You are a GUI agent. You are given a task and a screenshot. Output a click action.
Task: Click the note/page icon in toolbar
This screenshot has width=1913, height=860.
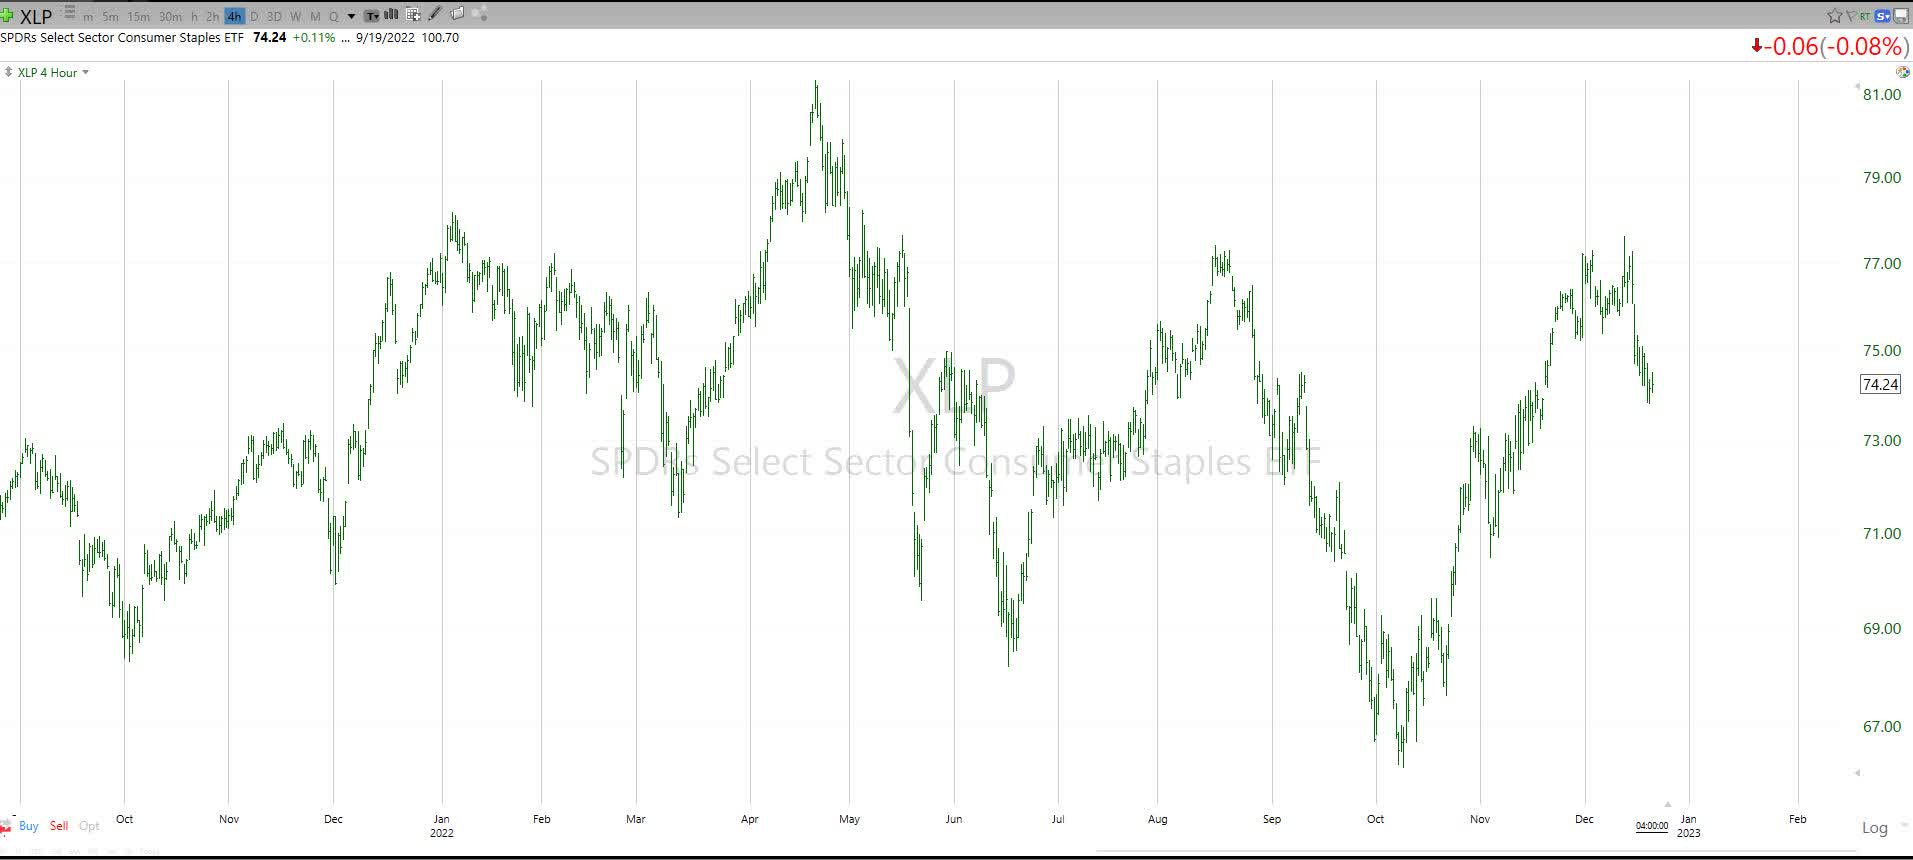click(x=457, y=13)
